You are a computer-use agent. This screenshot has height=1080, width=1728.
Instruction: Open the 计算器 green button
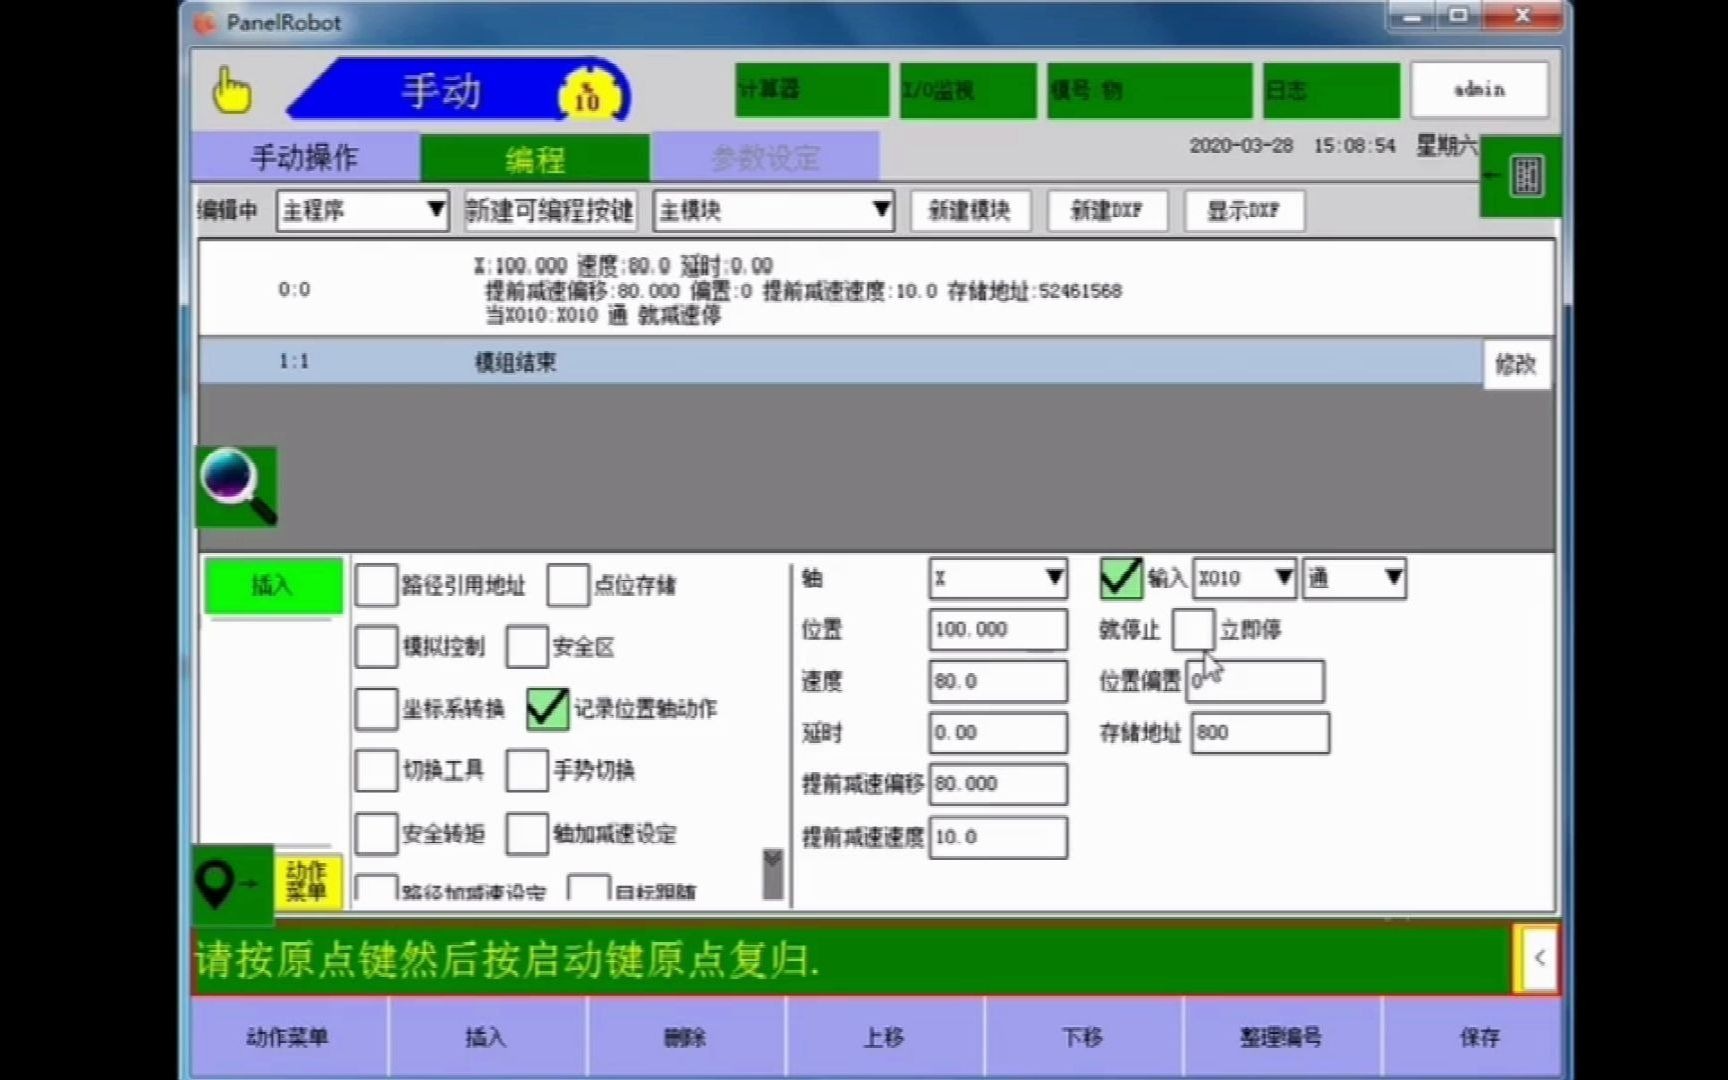[x=812, y=90]
